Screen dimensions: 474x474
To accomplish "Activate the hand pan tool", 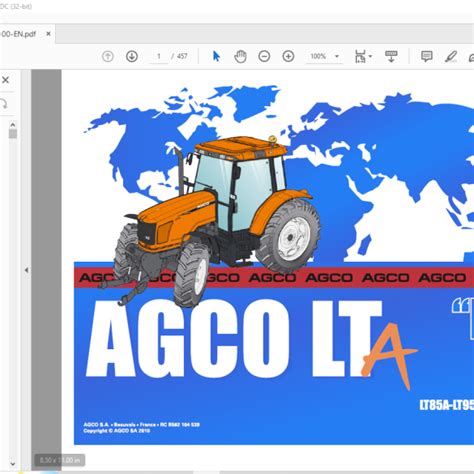I will click(x=240, y=56).
